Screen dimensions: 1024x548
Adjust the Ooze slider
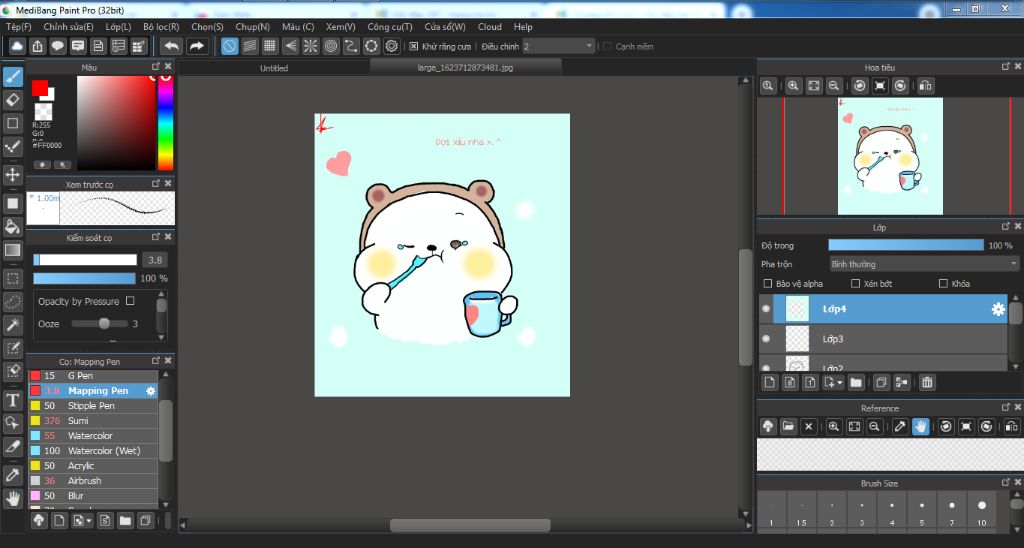click(x=99, y=323)
